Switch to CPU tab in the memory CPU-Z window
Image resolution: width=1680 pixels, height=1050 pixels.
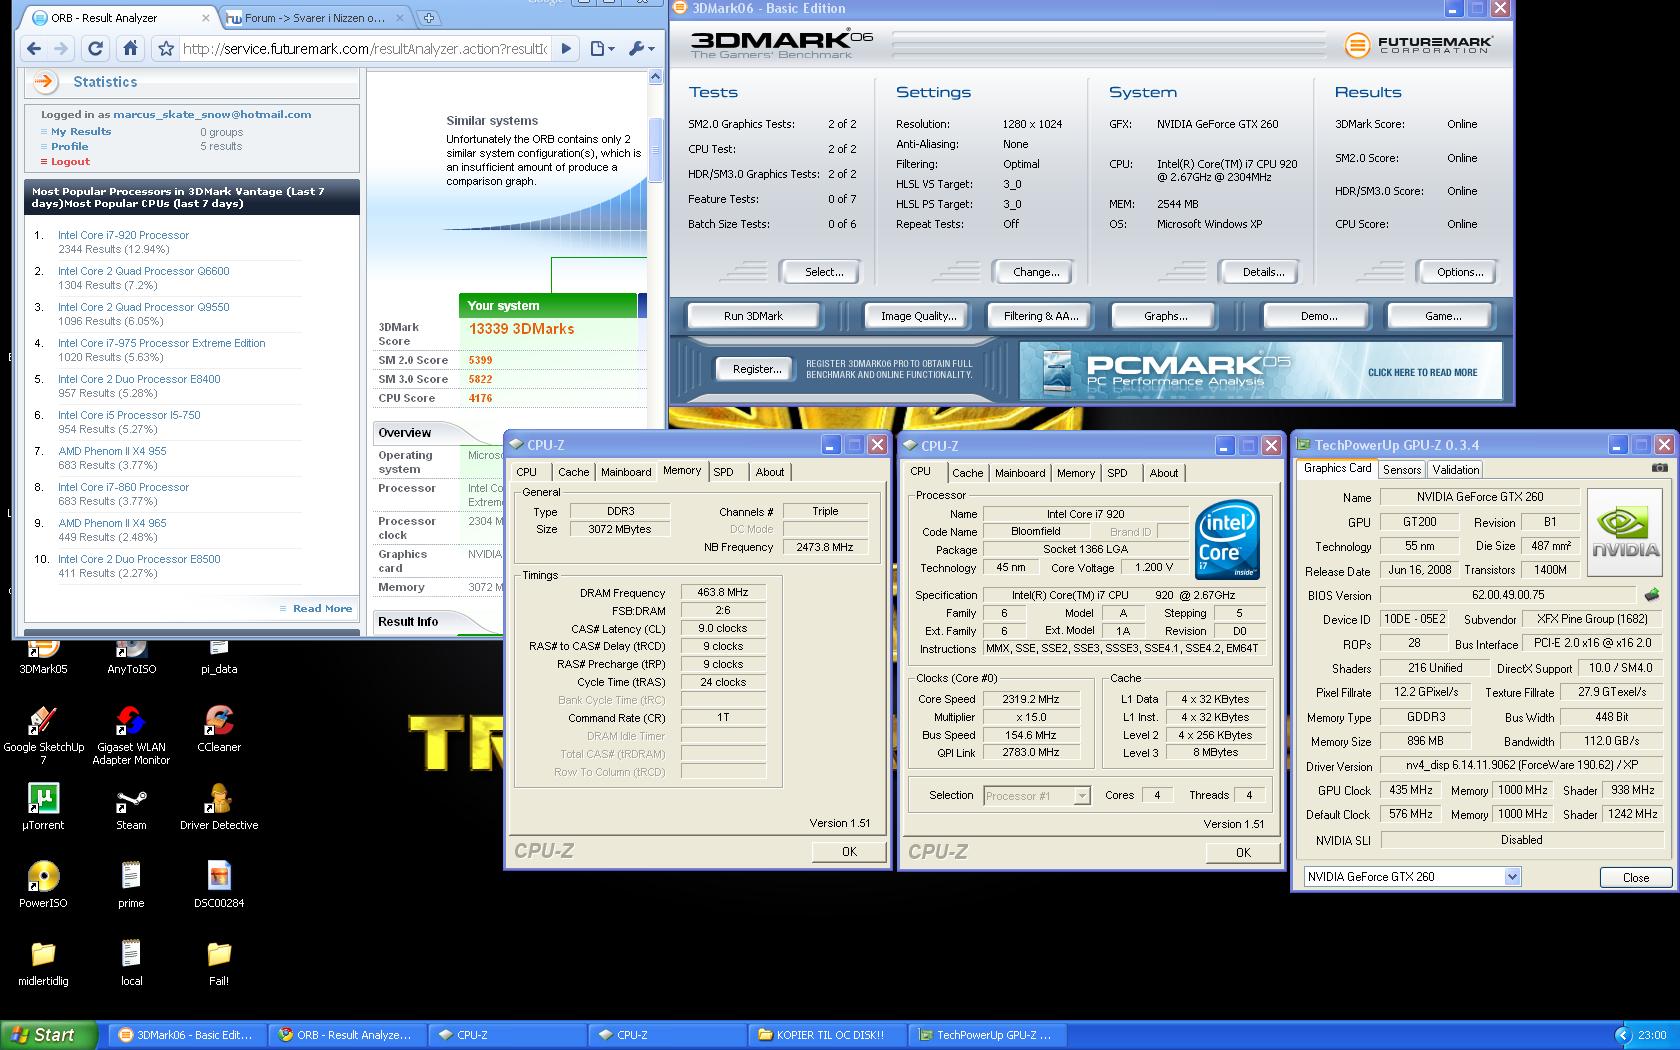[527, 472]
